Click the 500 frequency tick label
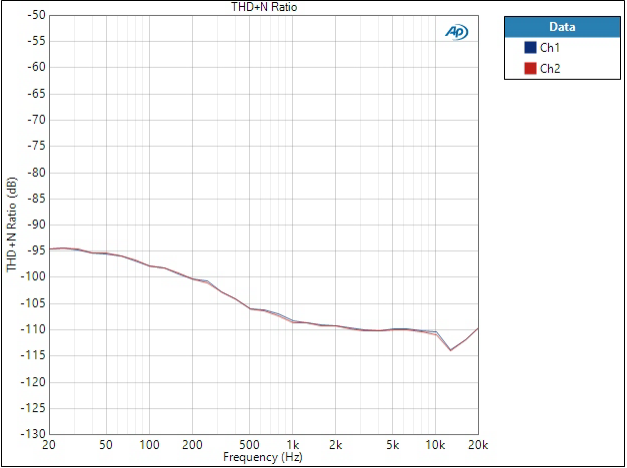The height and width of the screenshot is (468, 627). [249, 445]
